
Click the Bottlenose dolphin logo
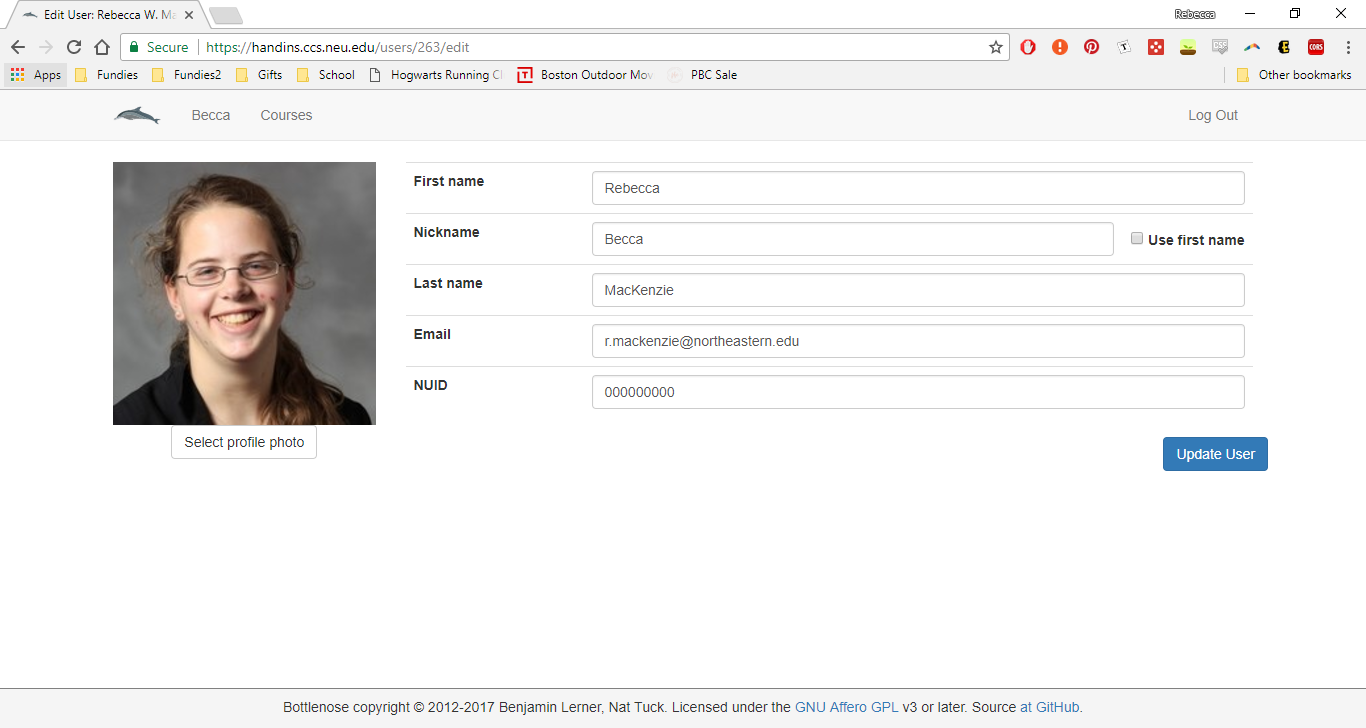(x=136, y=116)
